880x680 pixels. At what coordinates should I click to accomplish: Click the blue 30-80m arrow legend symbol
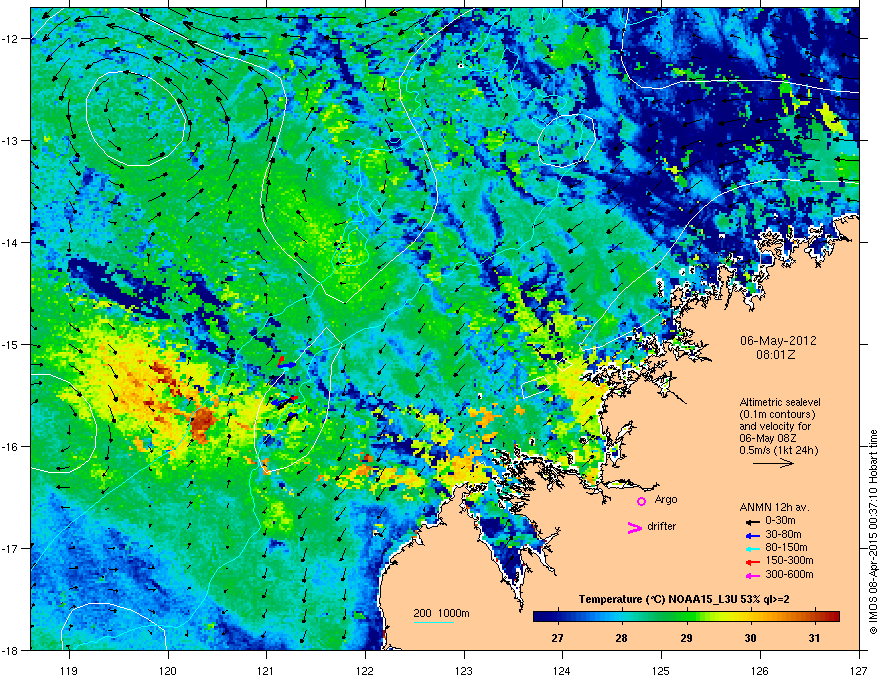coord(753,535)
